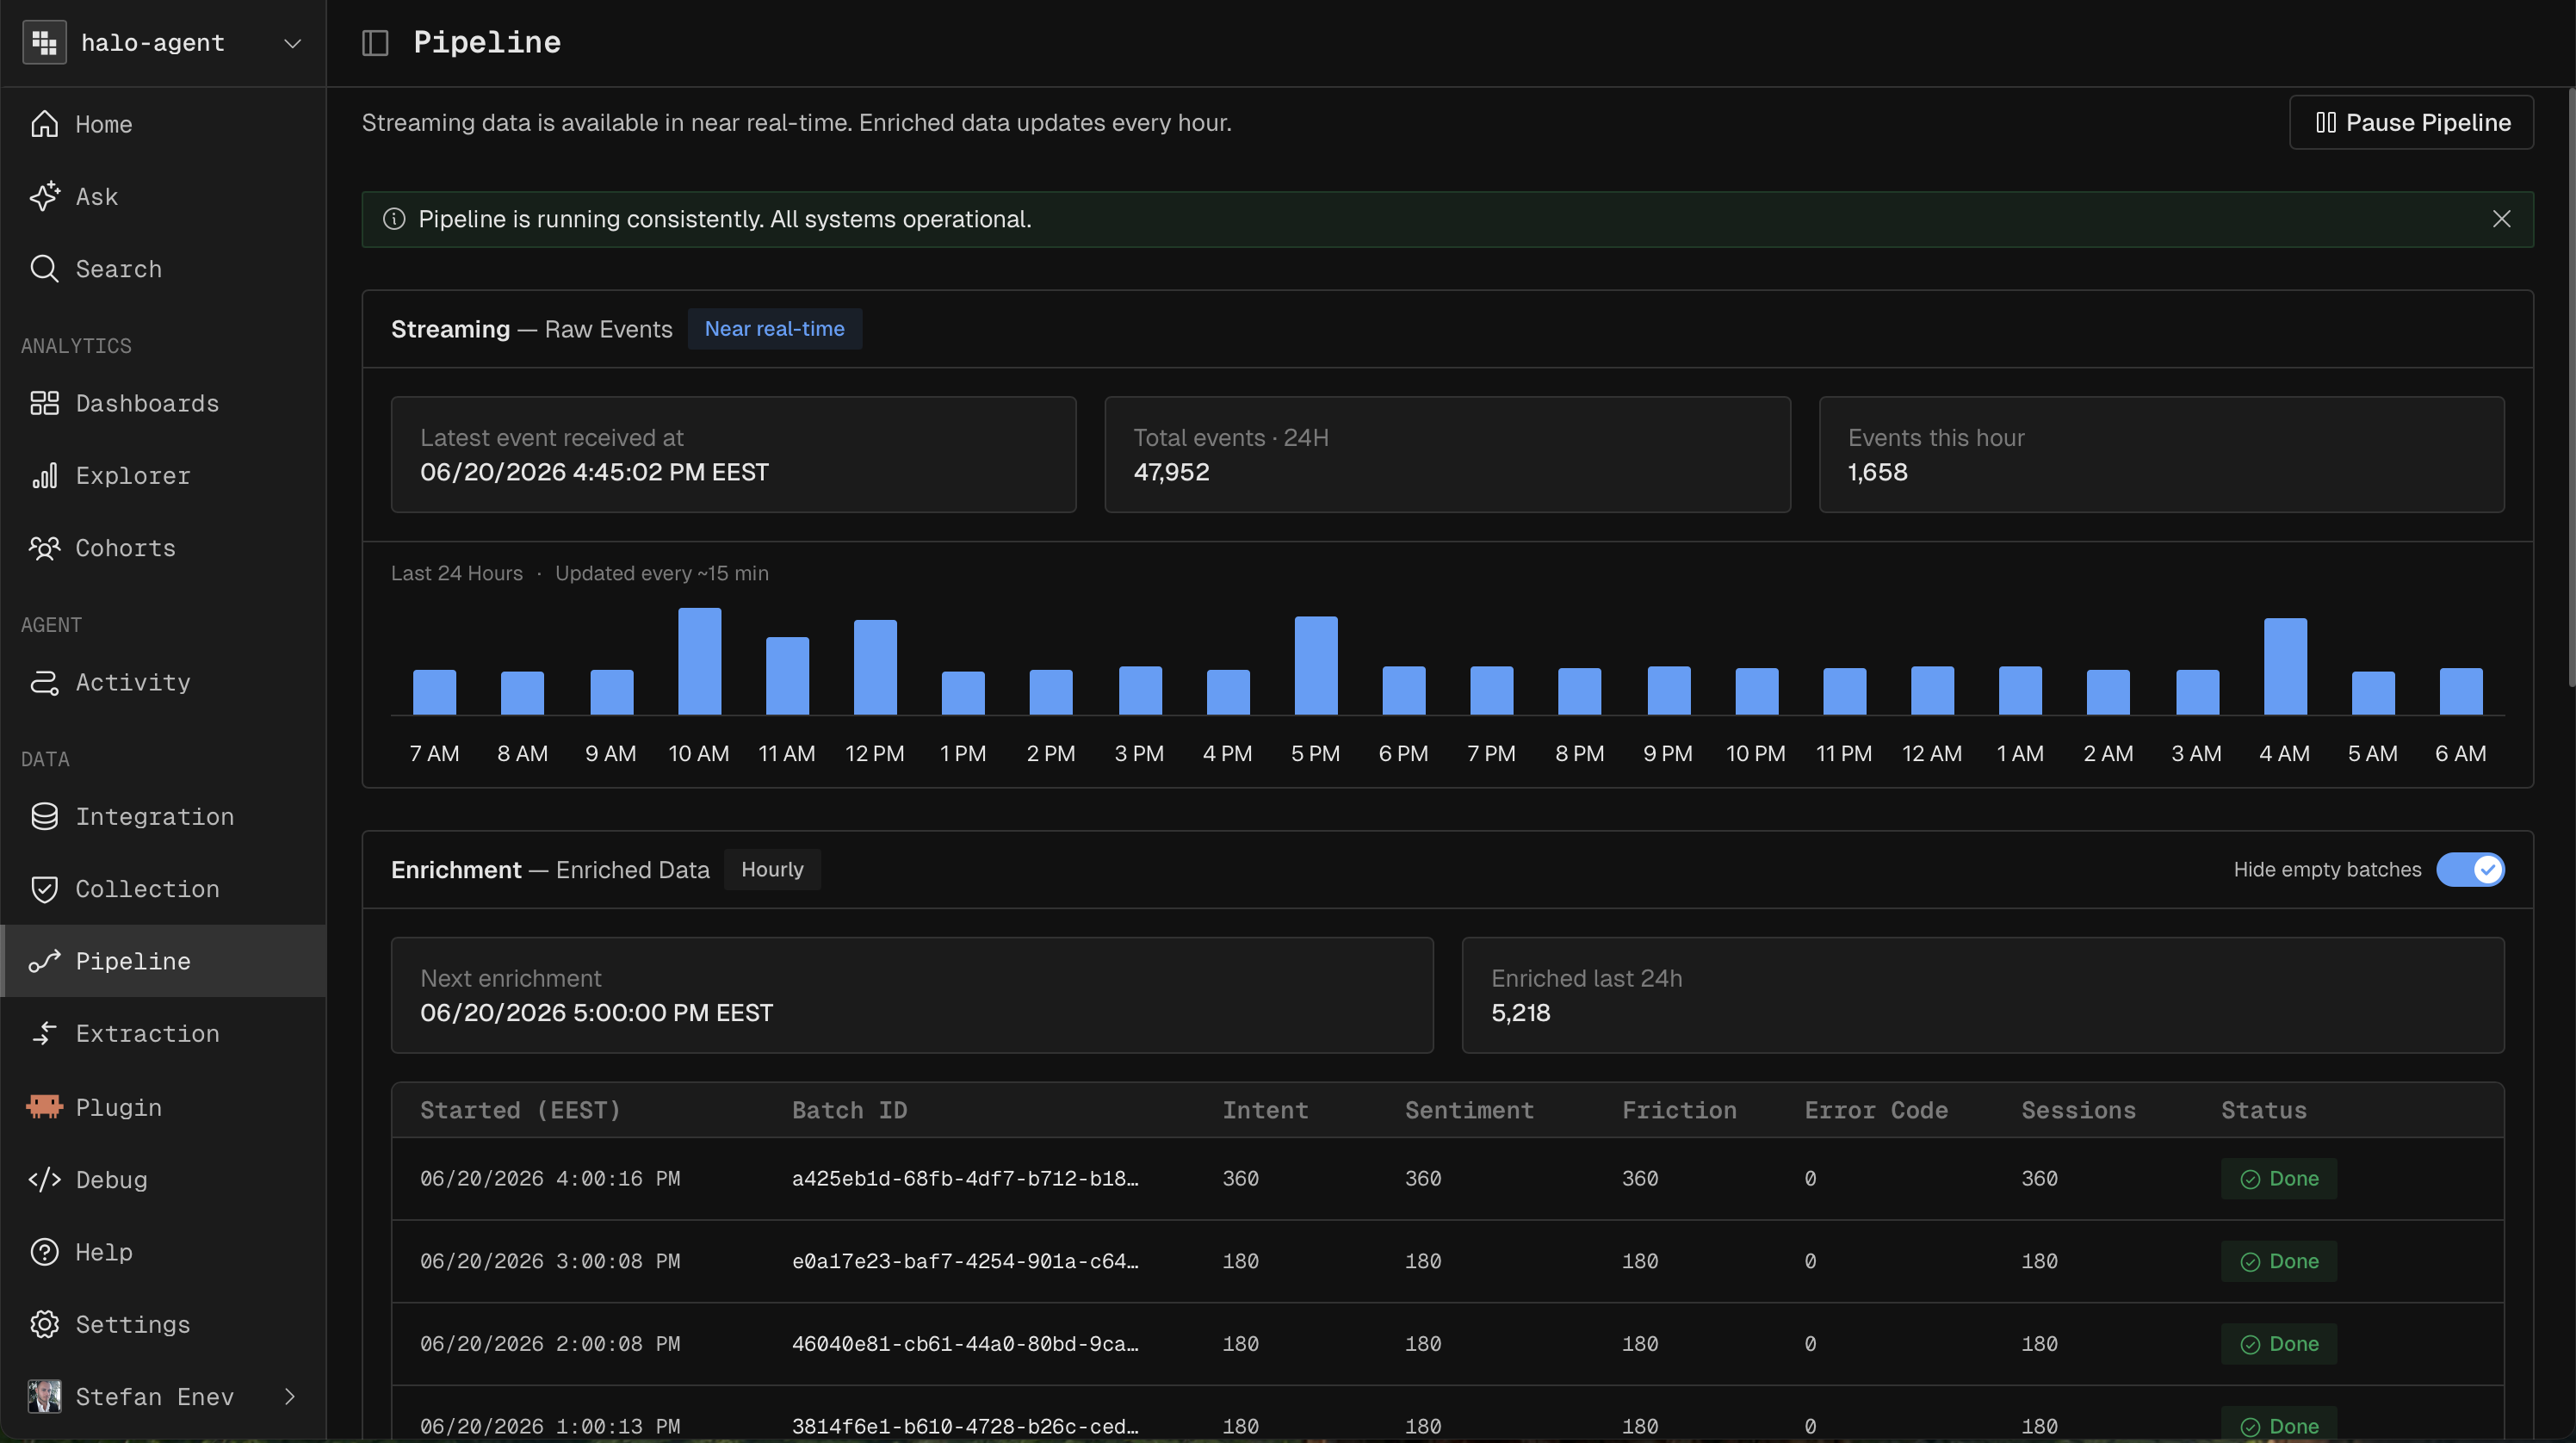Dismiss the pipeline status banner
Image resolution: width=2576 pixels, height=1443 pixels.
click(2501, 219)
